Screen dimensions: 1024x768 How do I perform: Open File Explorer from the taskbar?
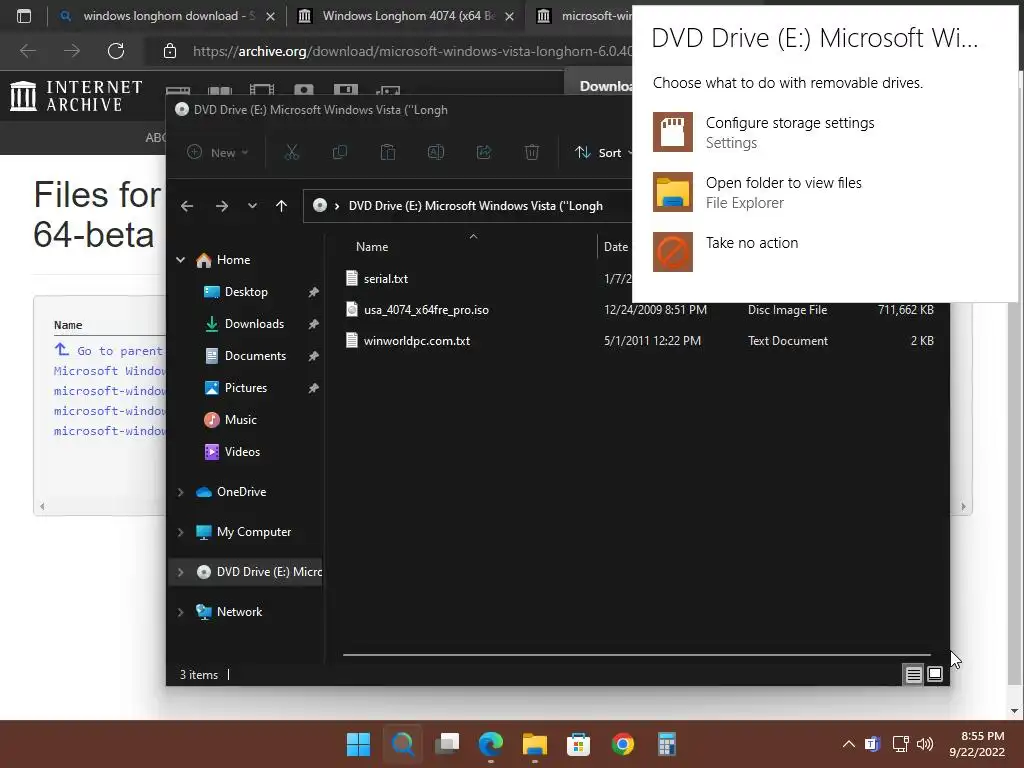tap(535, 744)
